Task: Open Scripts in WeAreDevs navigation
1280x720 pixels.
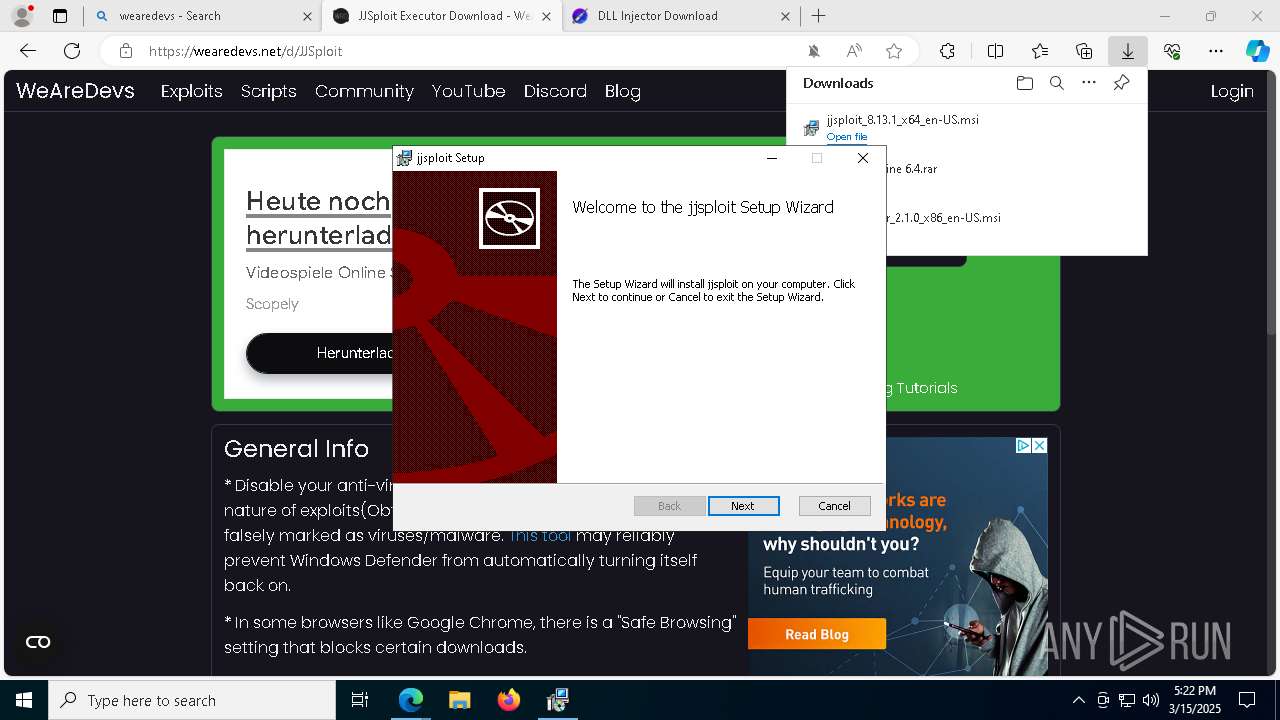Action: point(268,91)
